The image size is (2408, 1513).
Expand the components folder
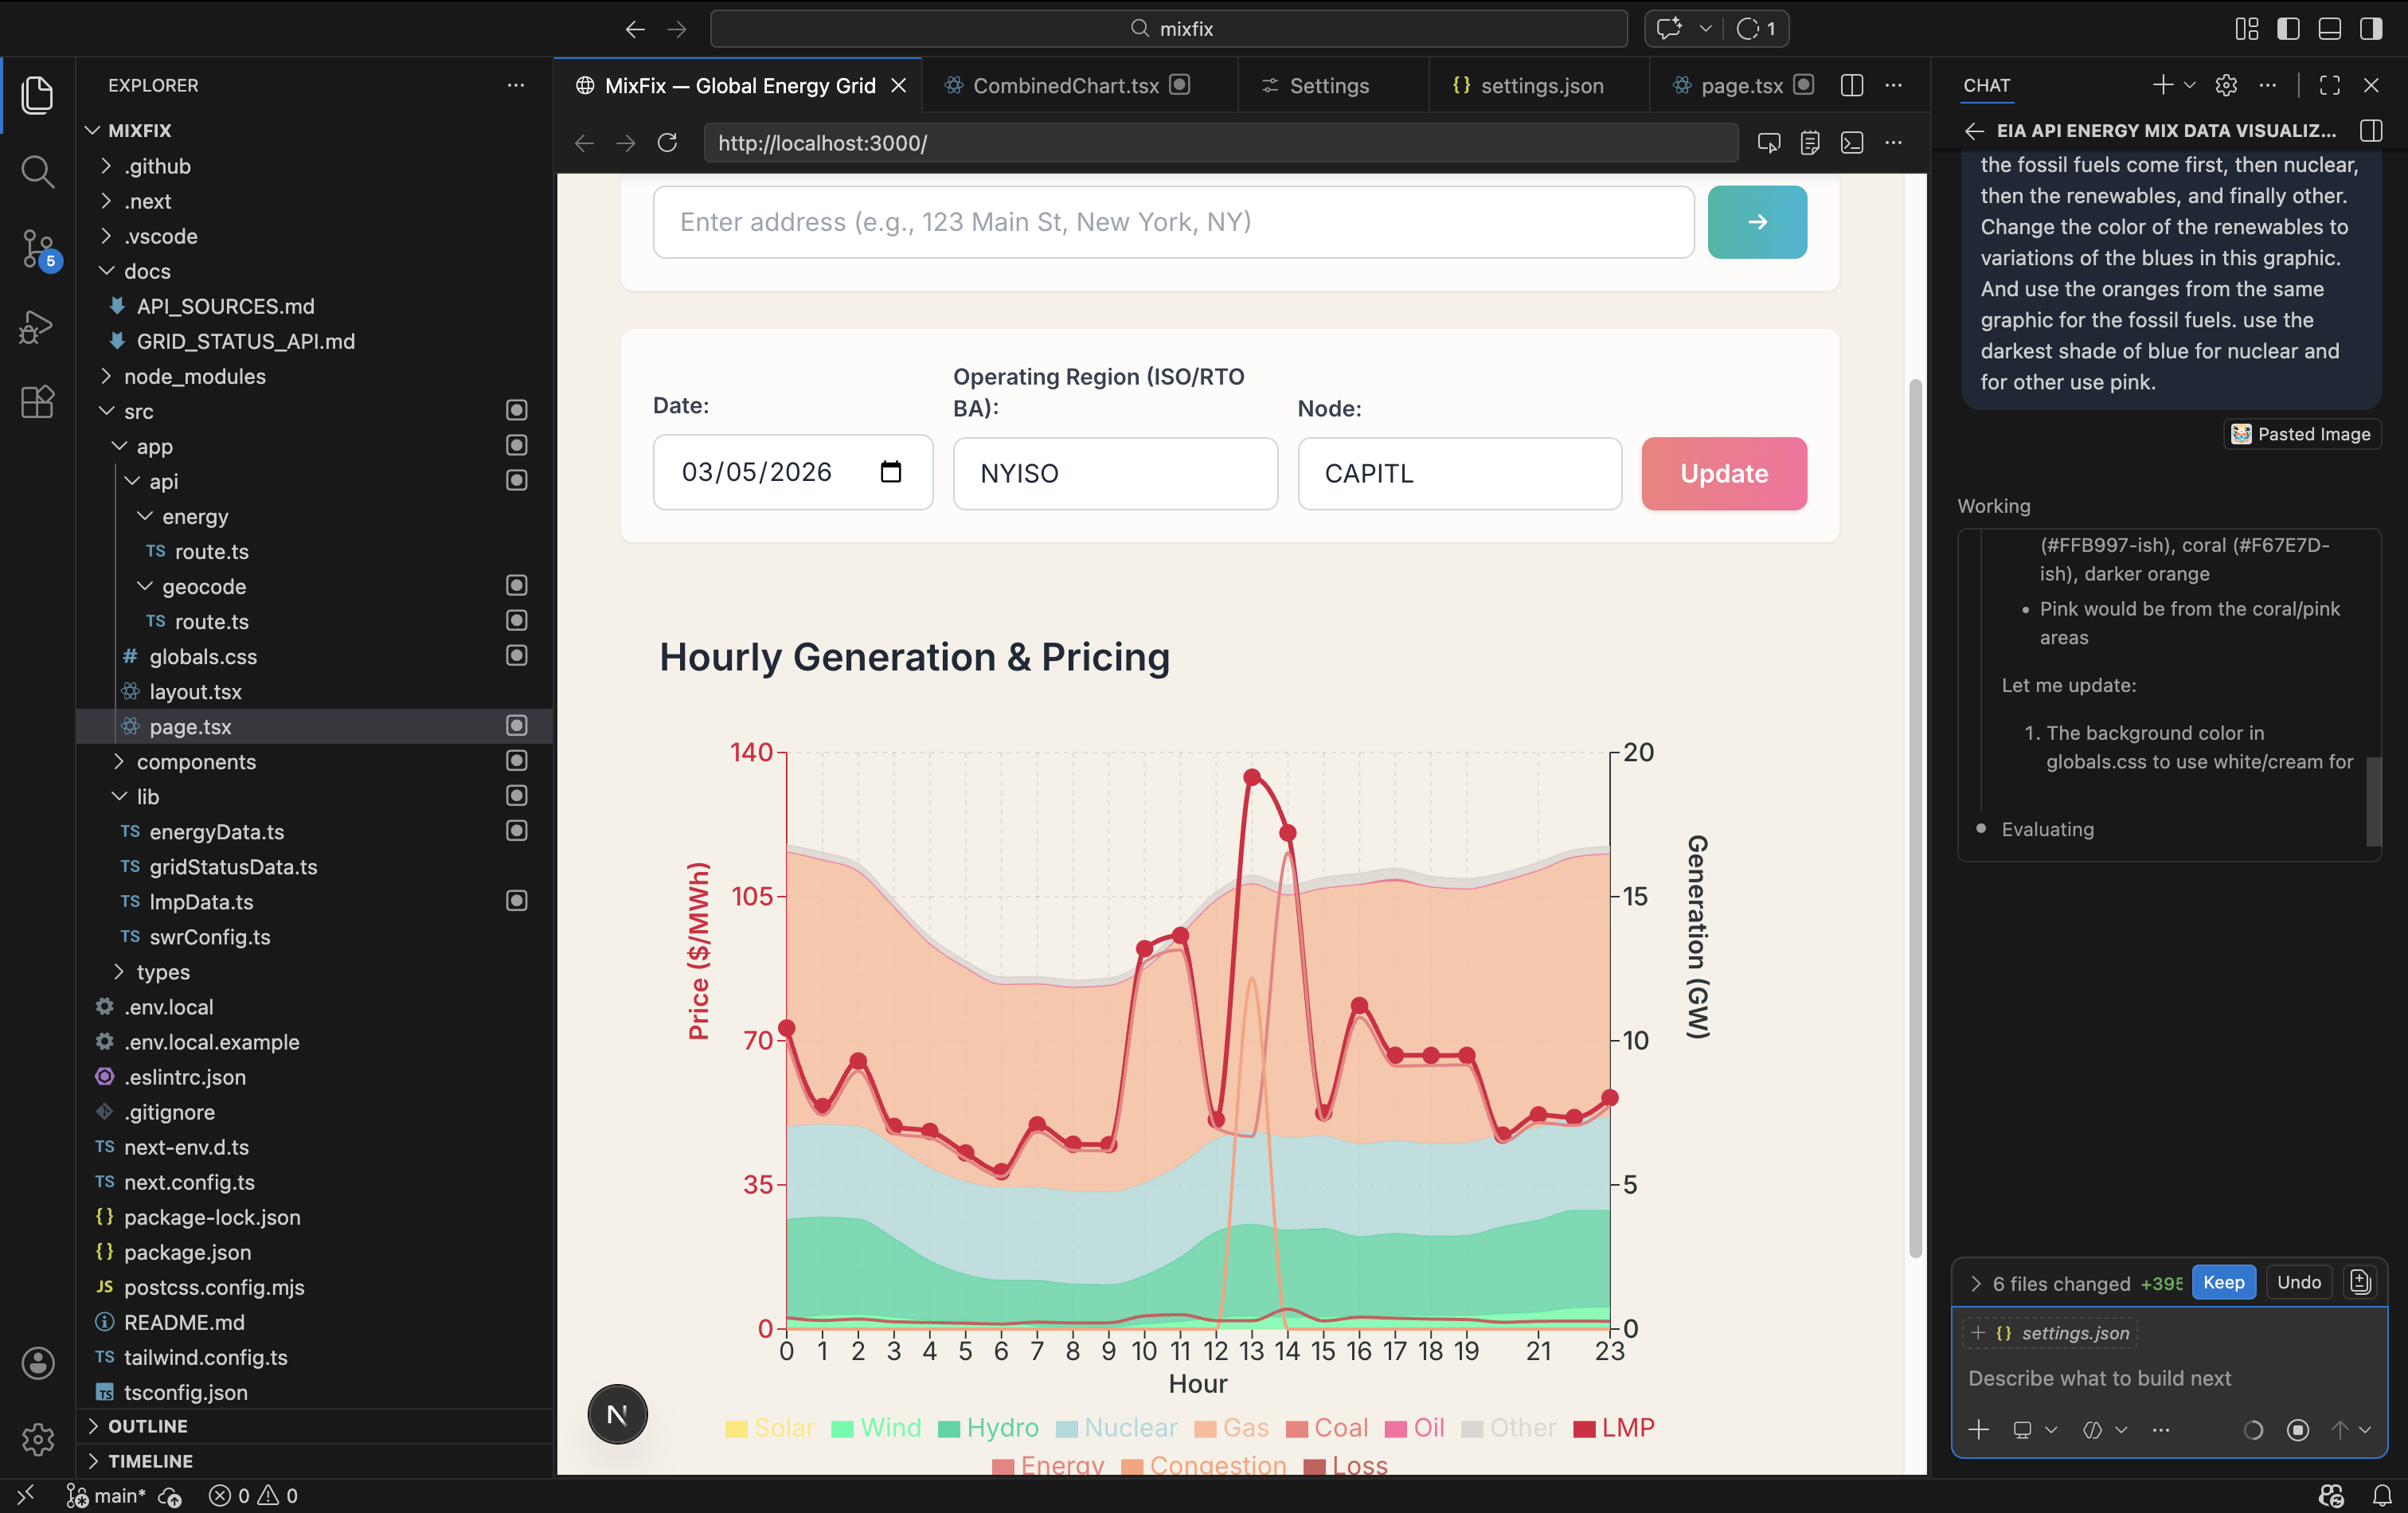coord(196,761)
